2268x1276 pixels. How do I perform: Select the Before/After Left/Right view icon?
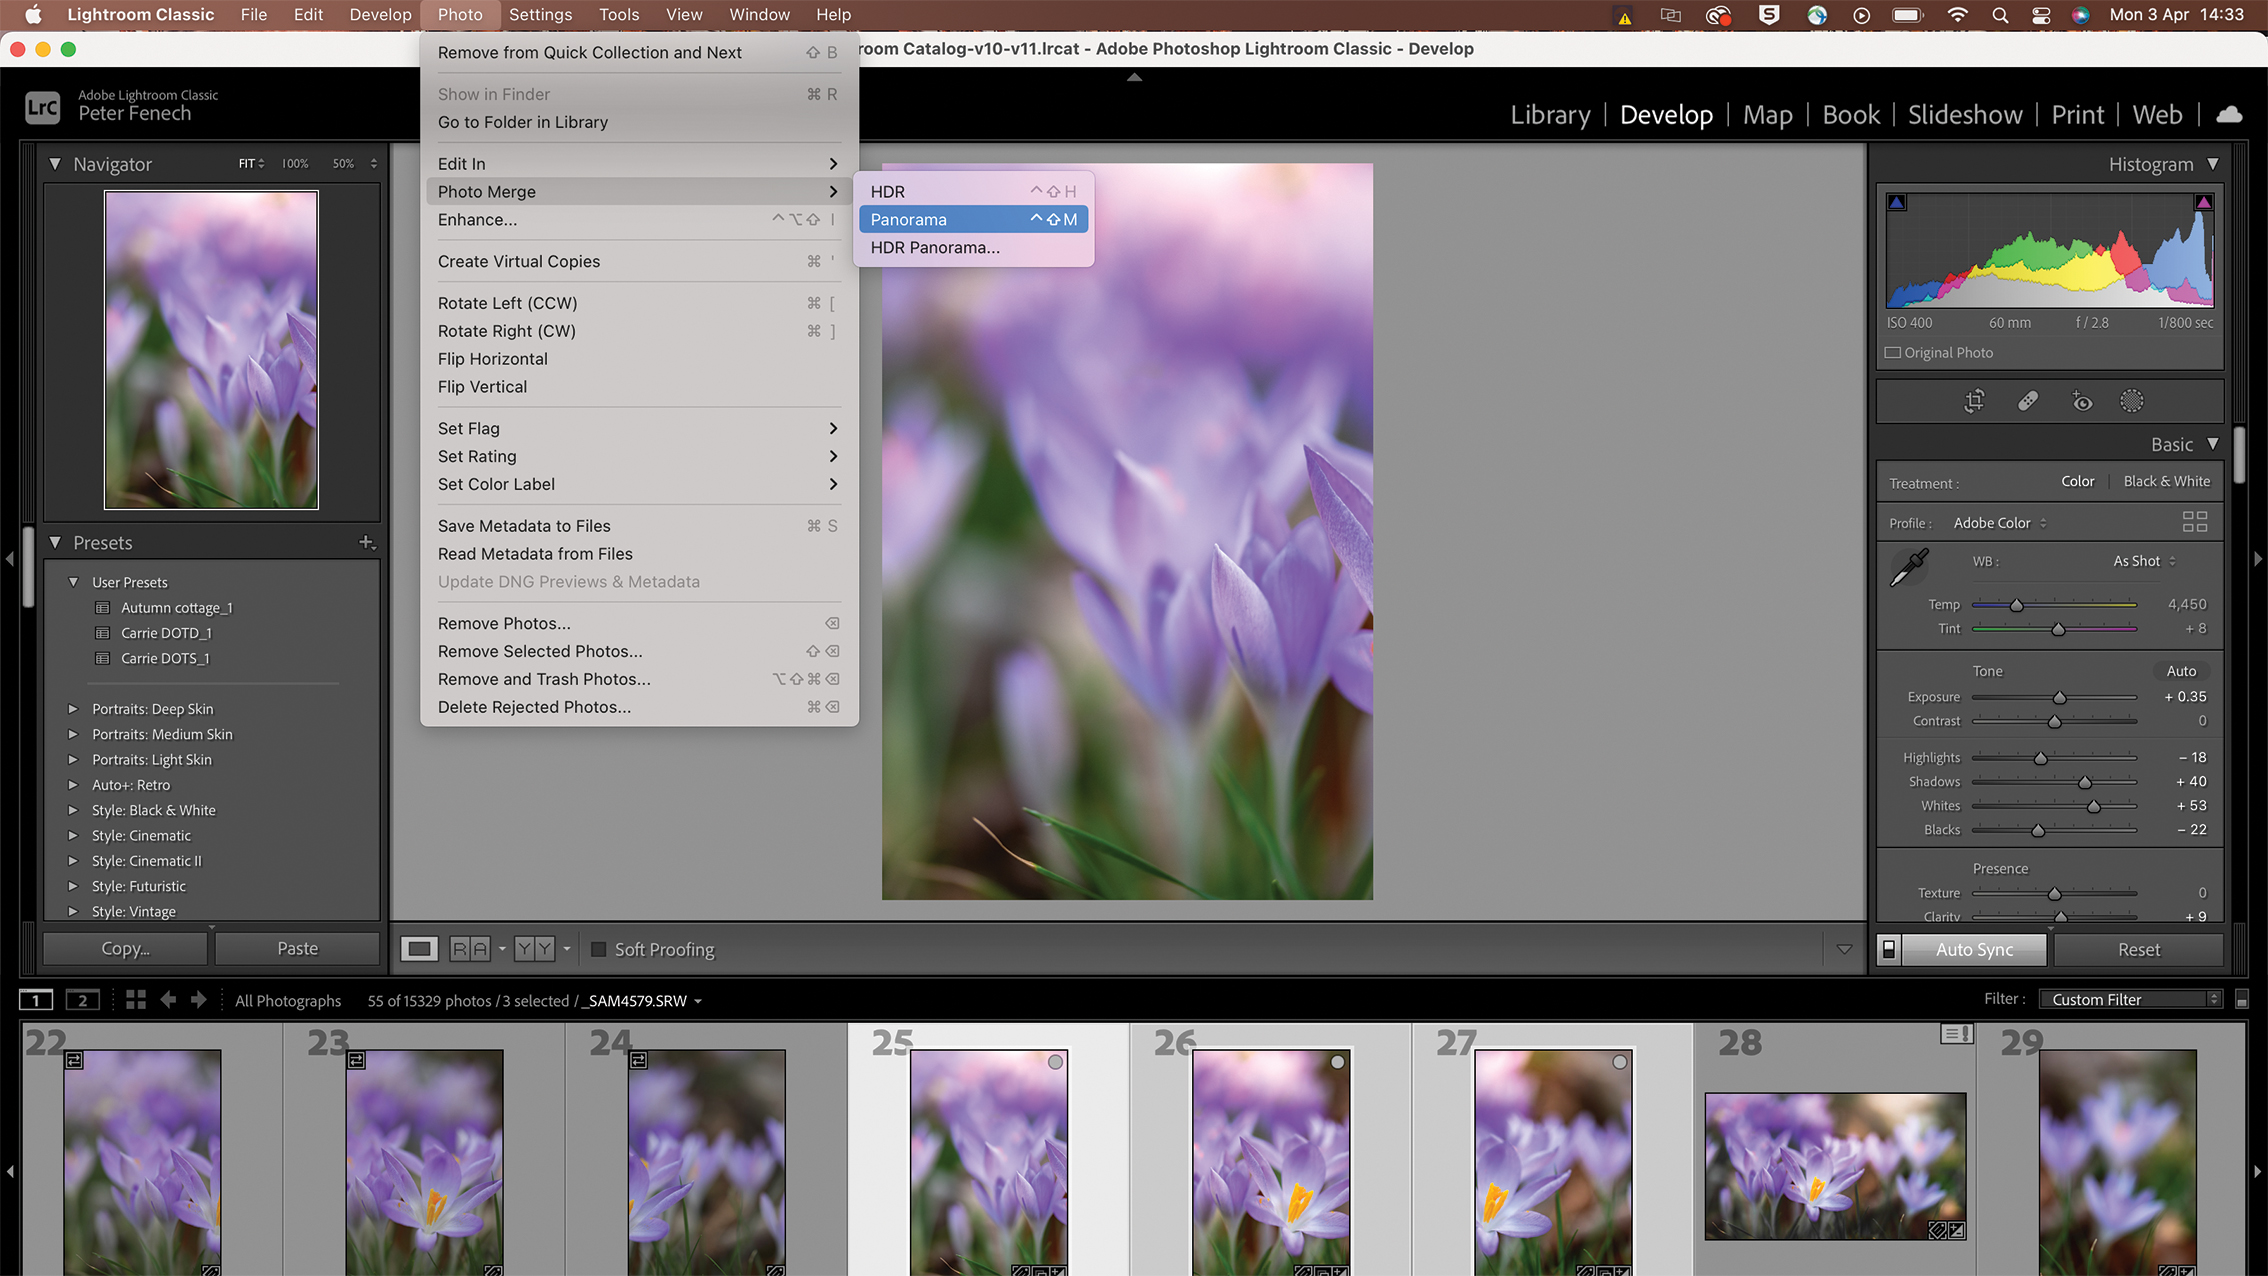click(x=470, y=948)
